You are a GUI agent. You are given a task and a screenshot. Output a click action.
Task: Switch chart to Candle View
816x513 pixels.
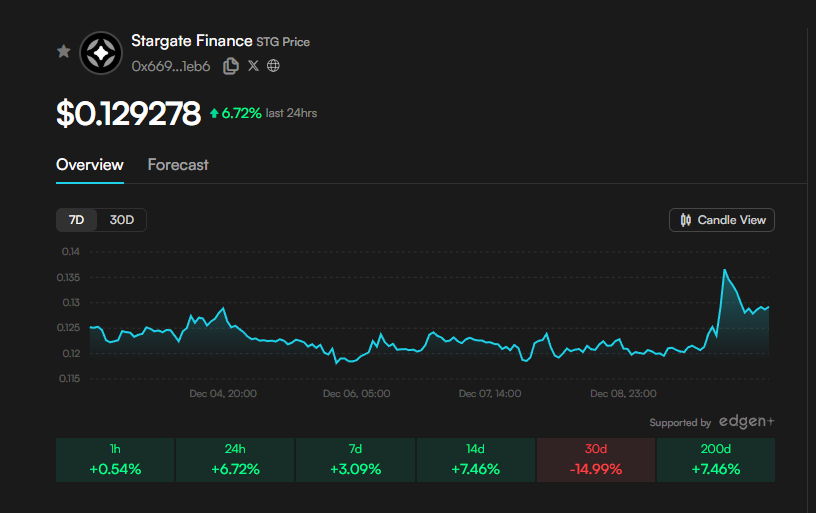(x=722, y=220)
